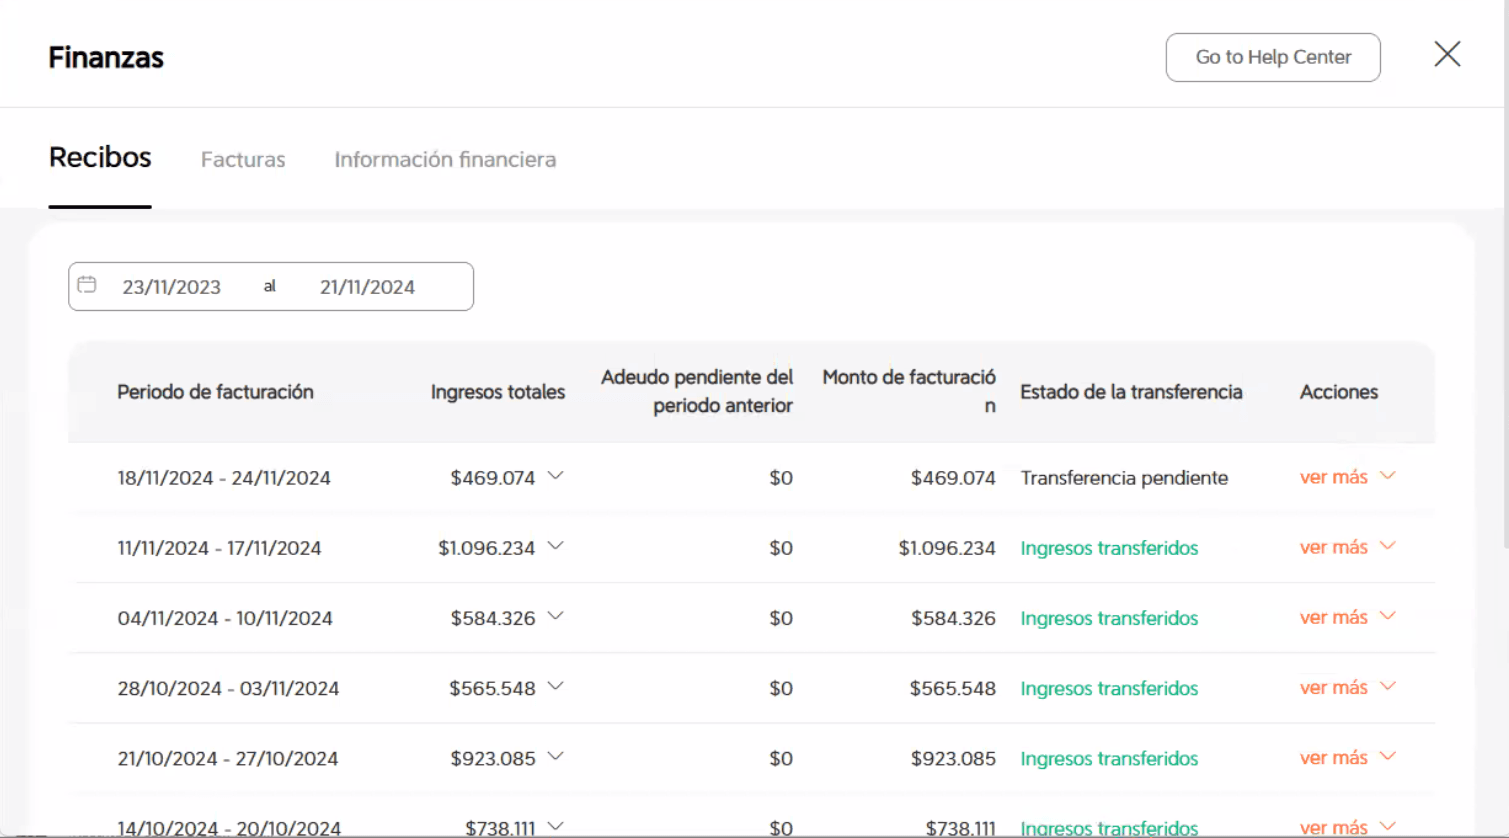Click ver más for 28/10/2024 - 03/11/2024
This screenshot has height=838, width=1509.
tap(1346, 687)
